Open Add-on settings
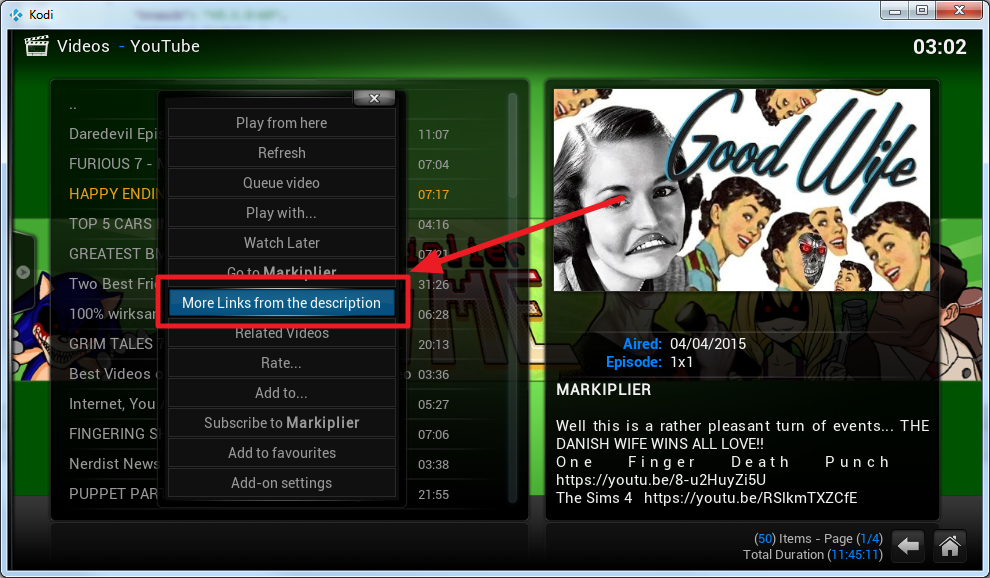This screenshot has width=990, height=578. tap(282, 483)
